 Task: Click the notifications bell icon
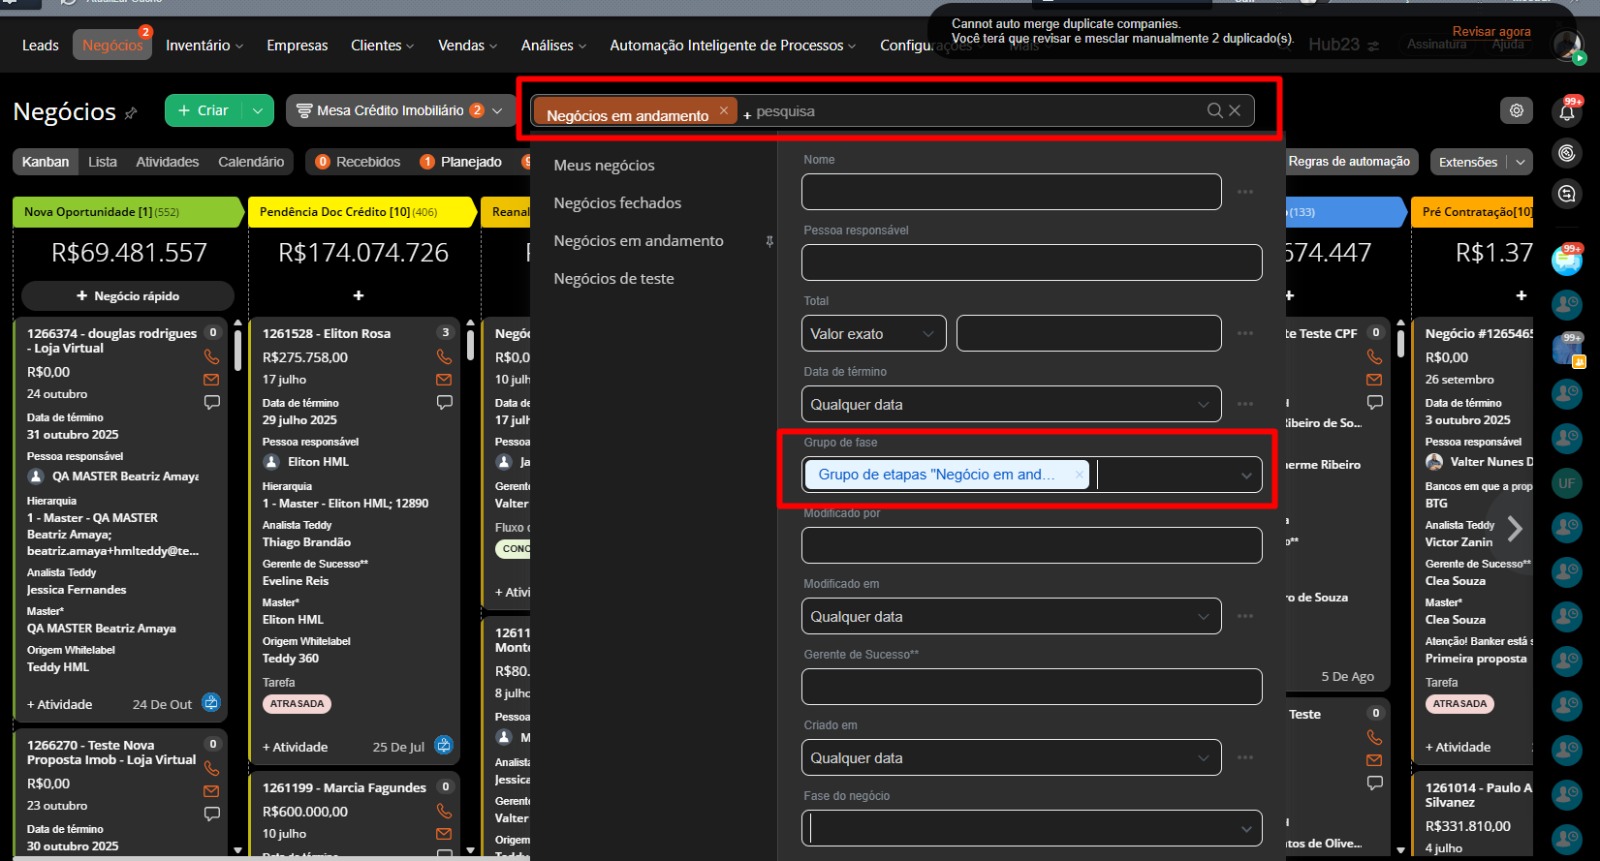pyautogui.click(x=1567, y=112)
